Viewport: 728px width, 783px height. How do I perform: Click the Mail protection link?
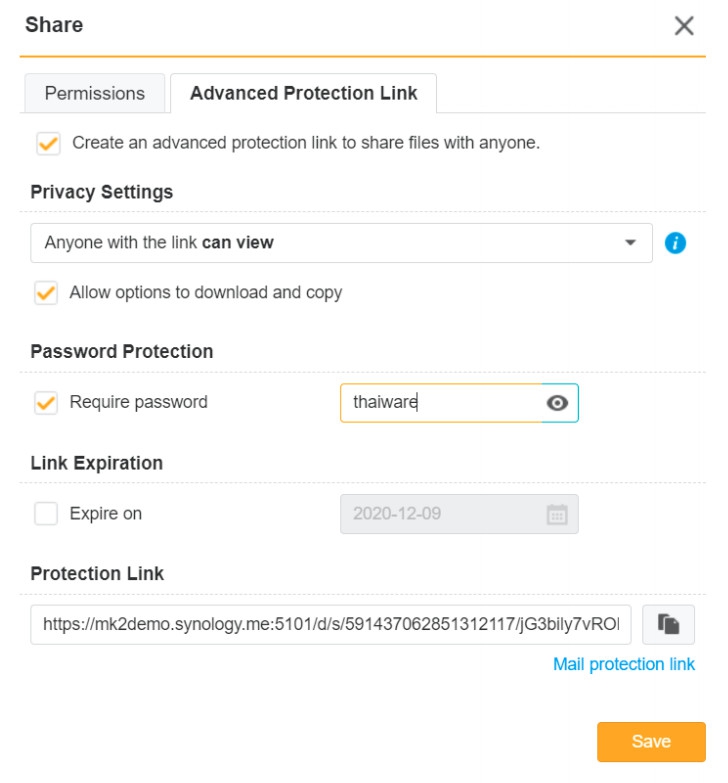click(x=623, y=664)
